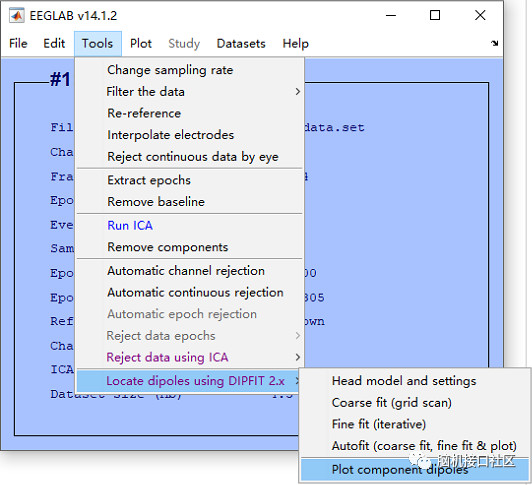Open the File menu
The image size is (532, 485).
click(x=18, y=43)
